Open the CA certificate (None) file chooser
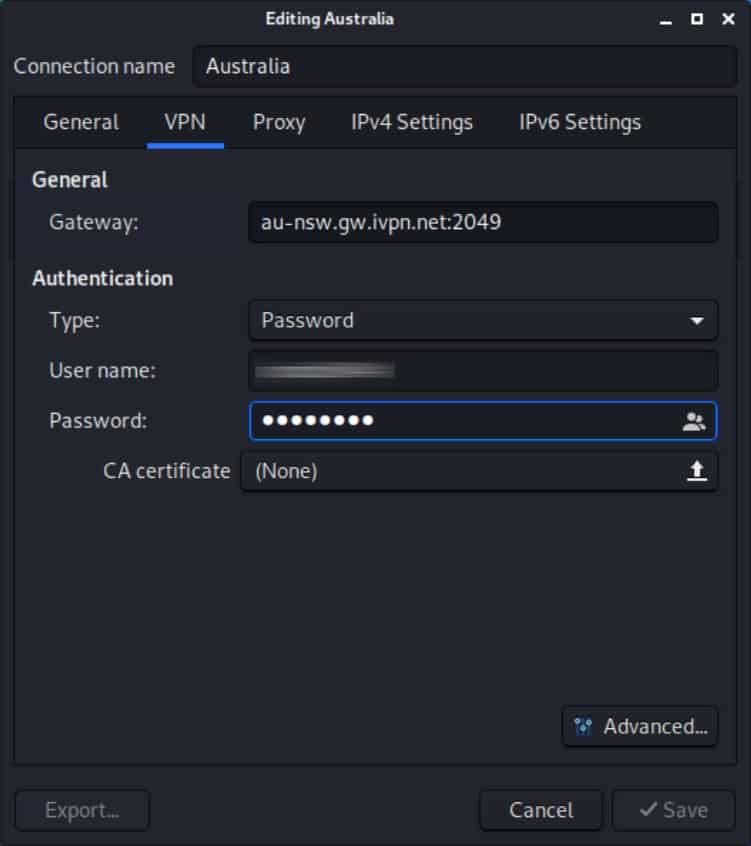 point(479,471)
